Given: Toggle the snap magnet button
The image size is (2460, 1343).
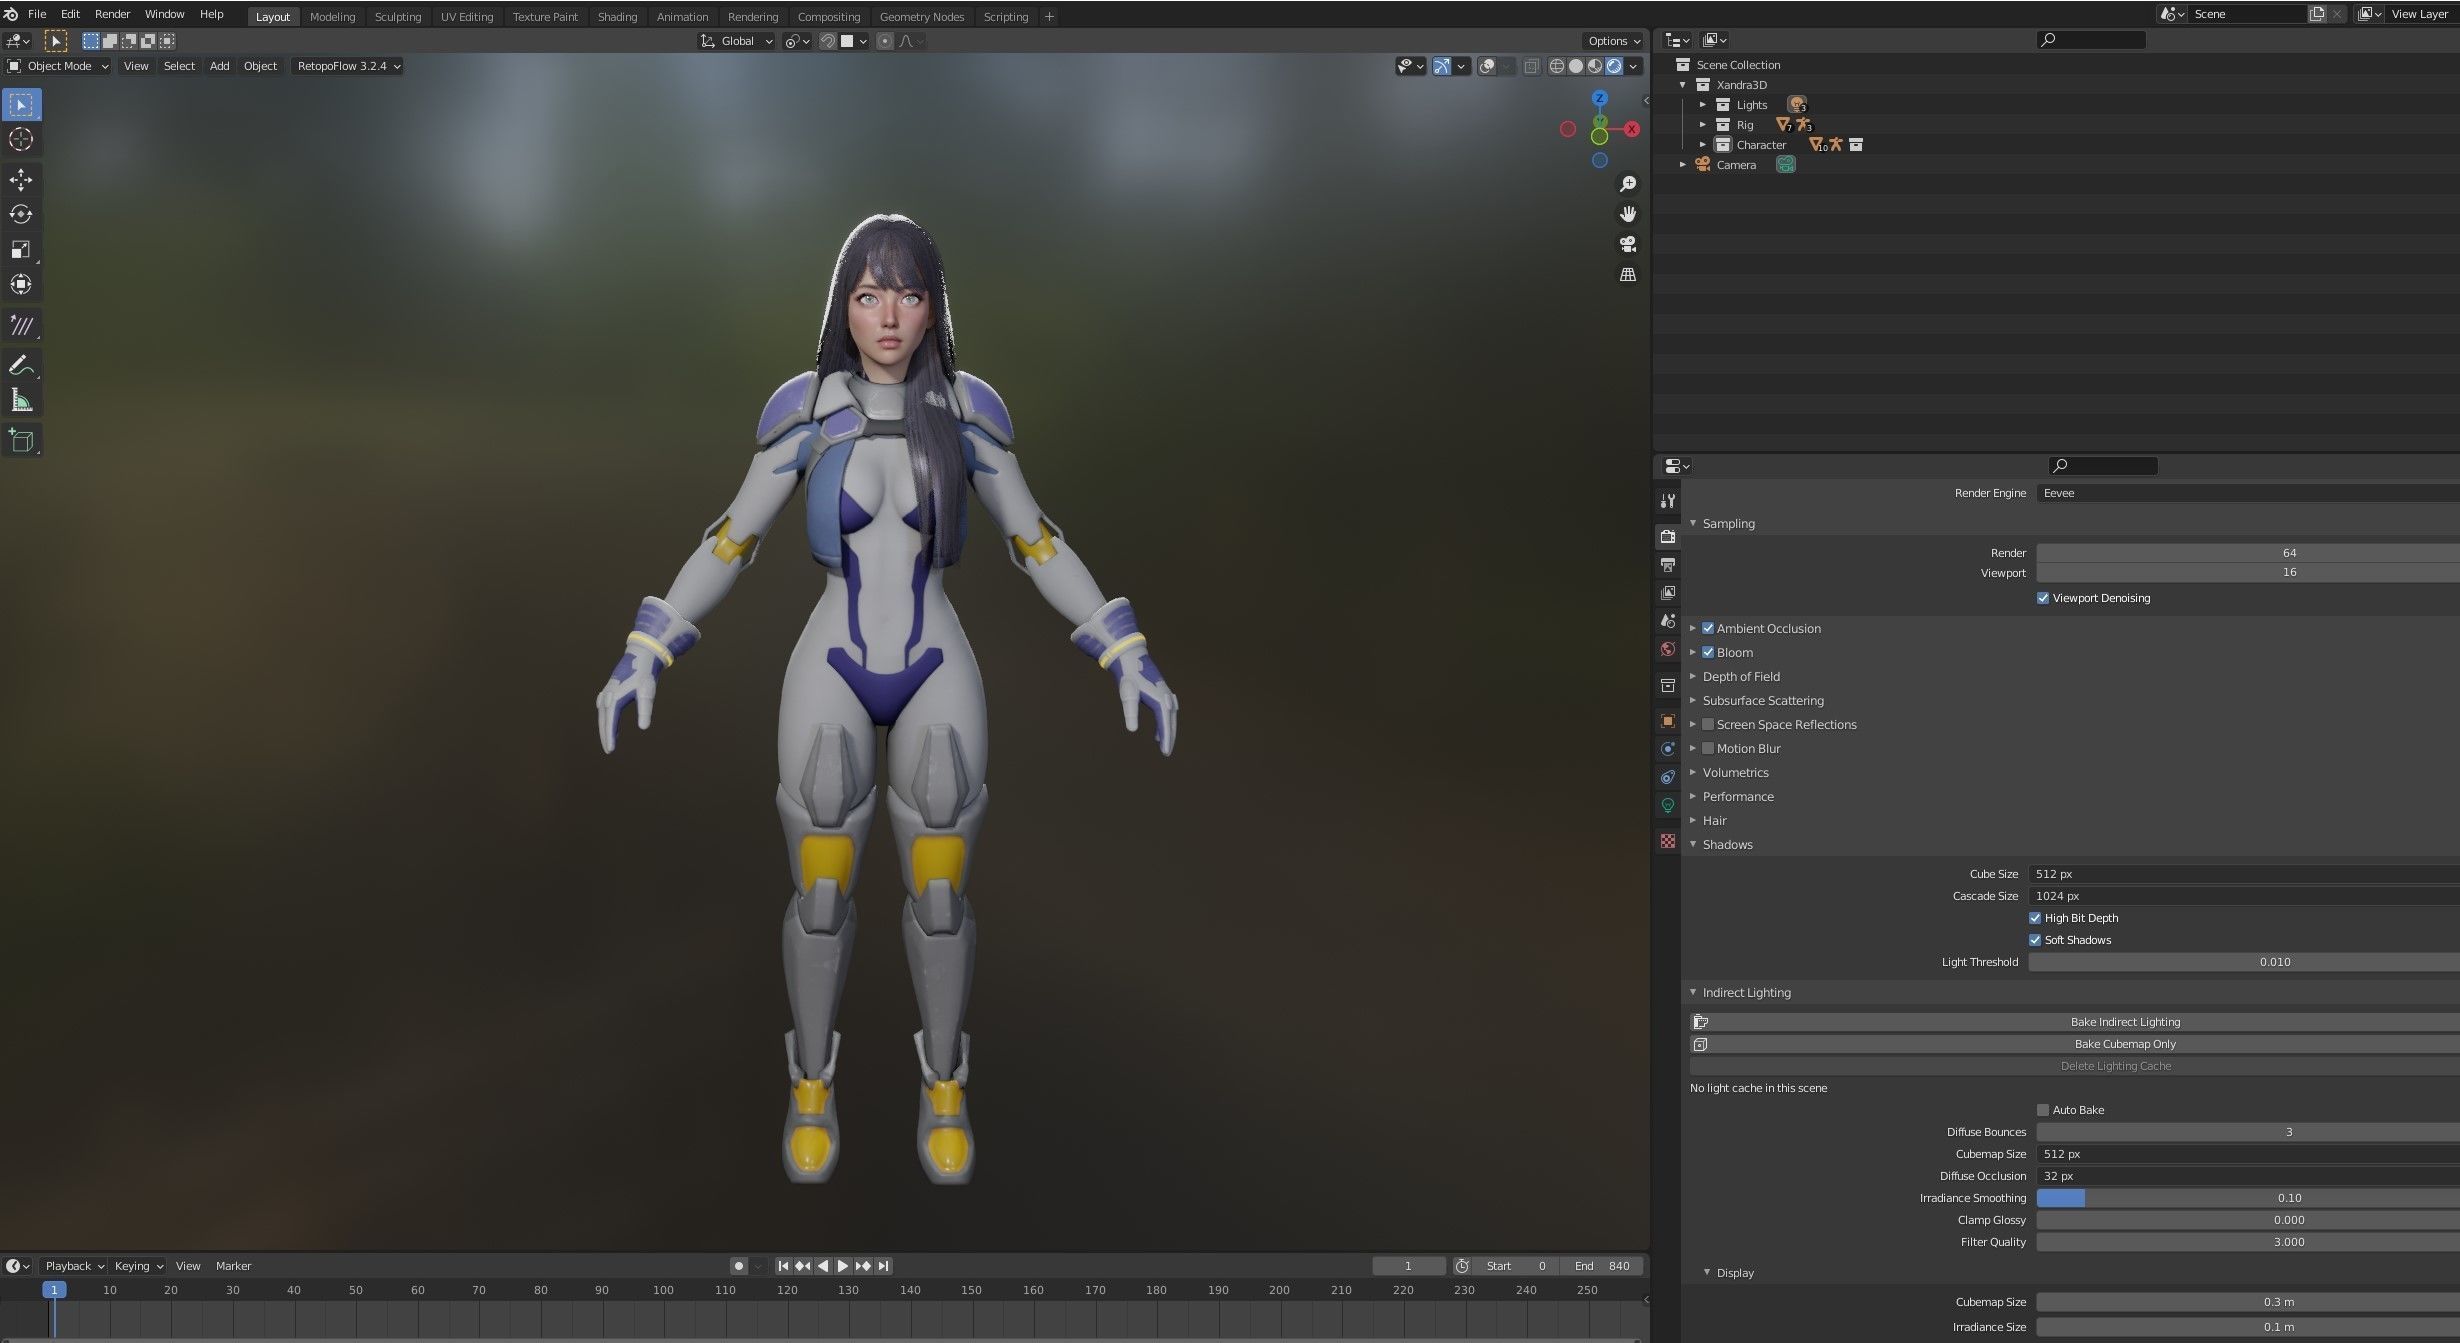Looking at the screenshot, I should [x=828, y=41].
